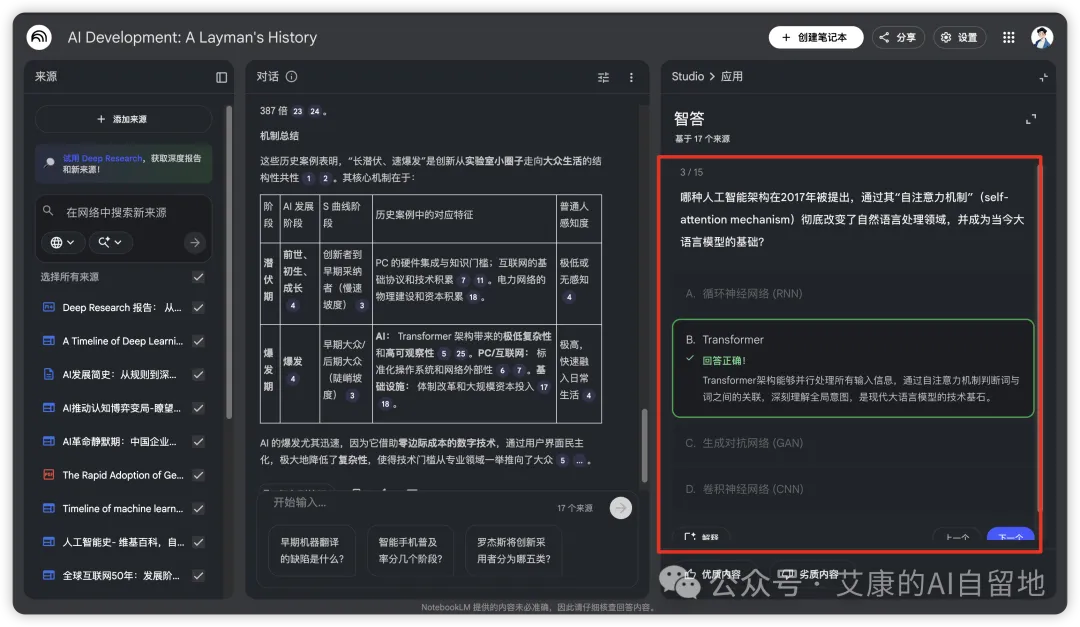1080x627 pixels.
Task: Click the chat panel vertical scrollbar
Action: [645, 444]
